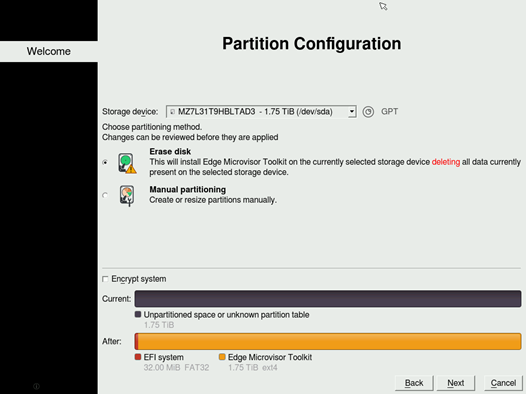Viewport: 526px width, 394px height.
Task: Enable the Encrypt system checkbox
Action: pos(105,279)
